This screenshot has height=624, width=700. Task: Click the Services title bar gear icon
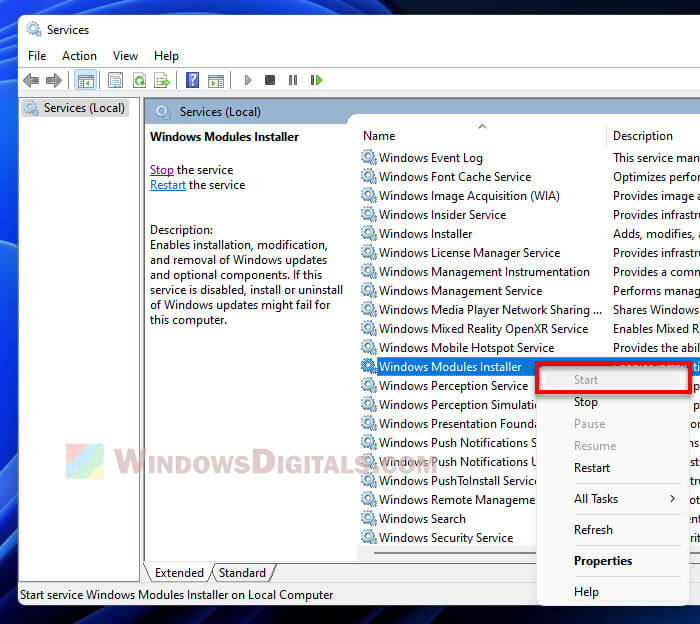[34, 29]
